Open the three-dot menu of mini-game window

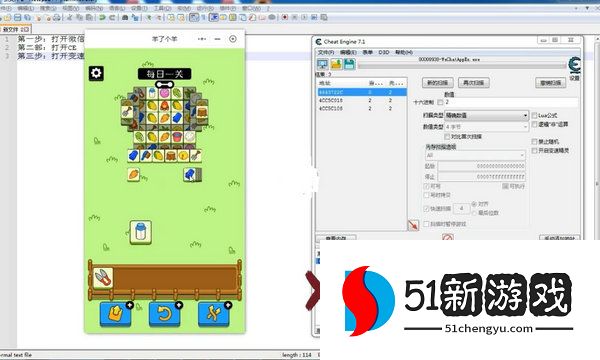pos(202,39)
